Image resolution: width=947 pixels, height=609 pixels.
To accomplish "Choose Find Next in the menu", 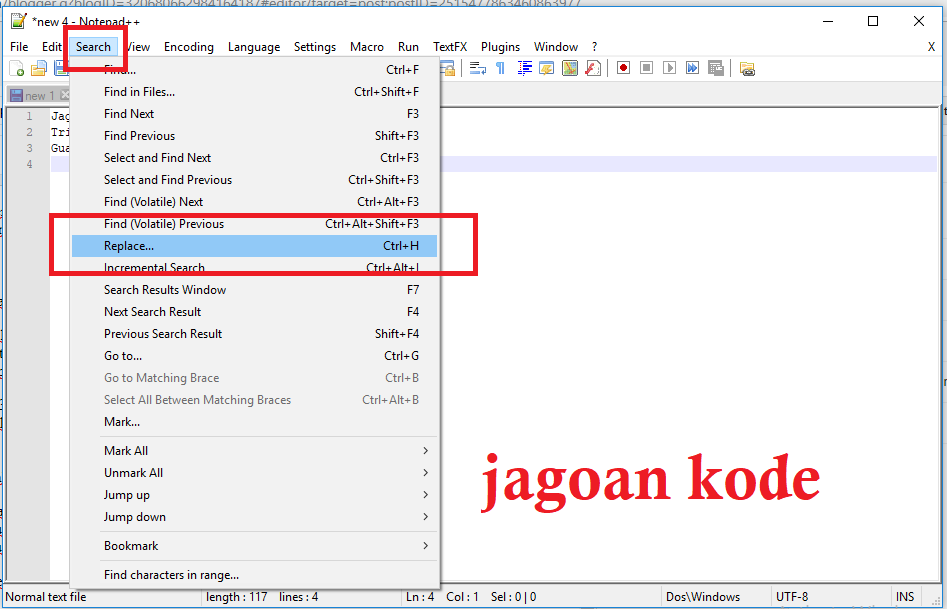I will (254, 114).
